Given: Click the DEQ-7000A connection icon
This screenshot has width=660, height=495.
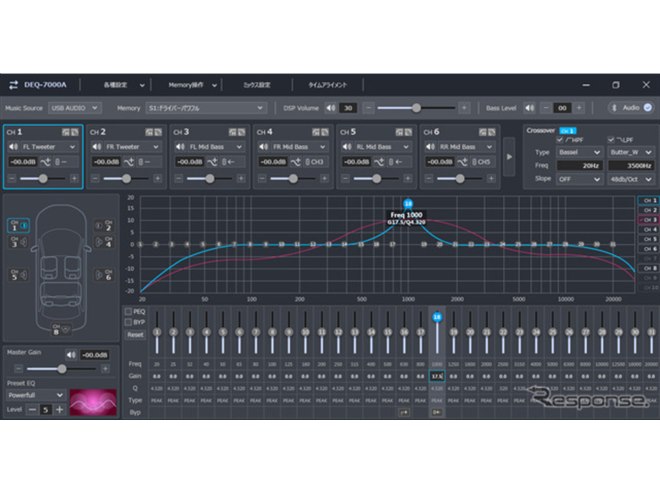Looking at the screenshot, I should pos(13,85).
